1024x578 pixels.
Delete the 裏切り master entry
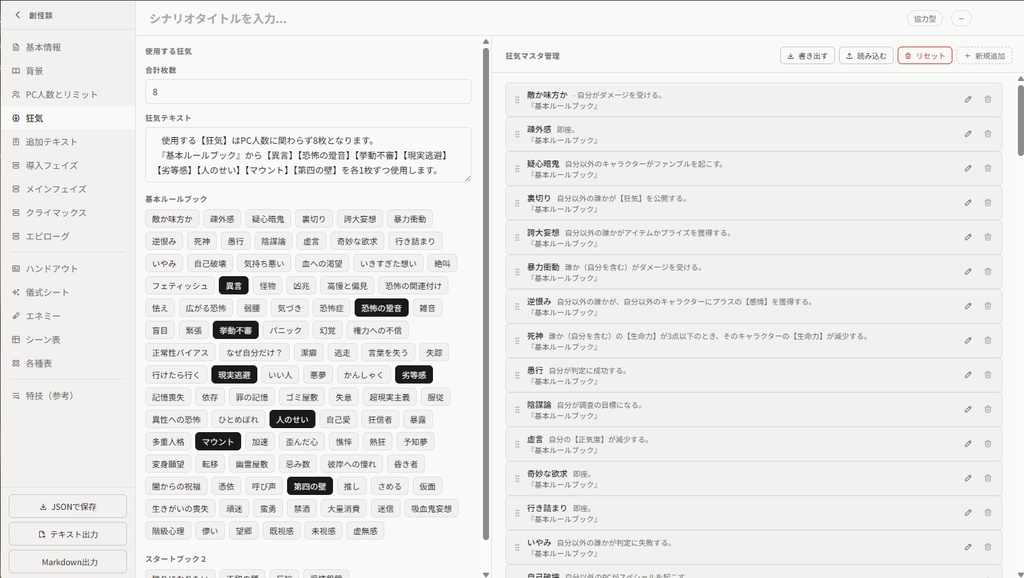coord(987,203)
